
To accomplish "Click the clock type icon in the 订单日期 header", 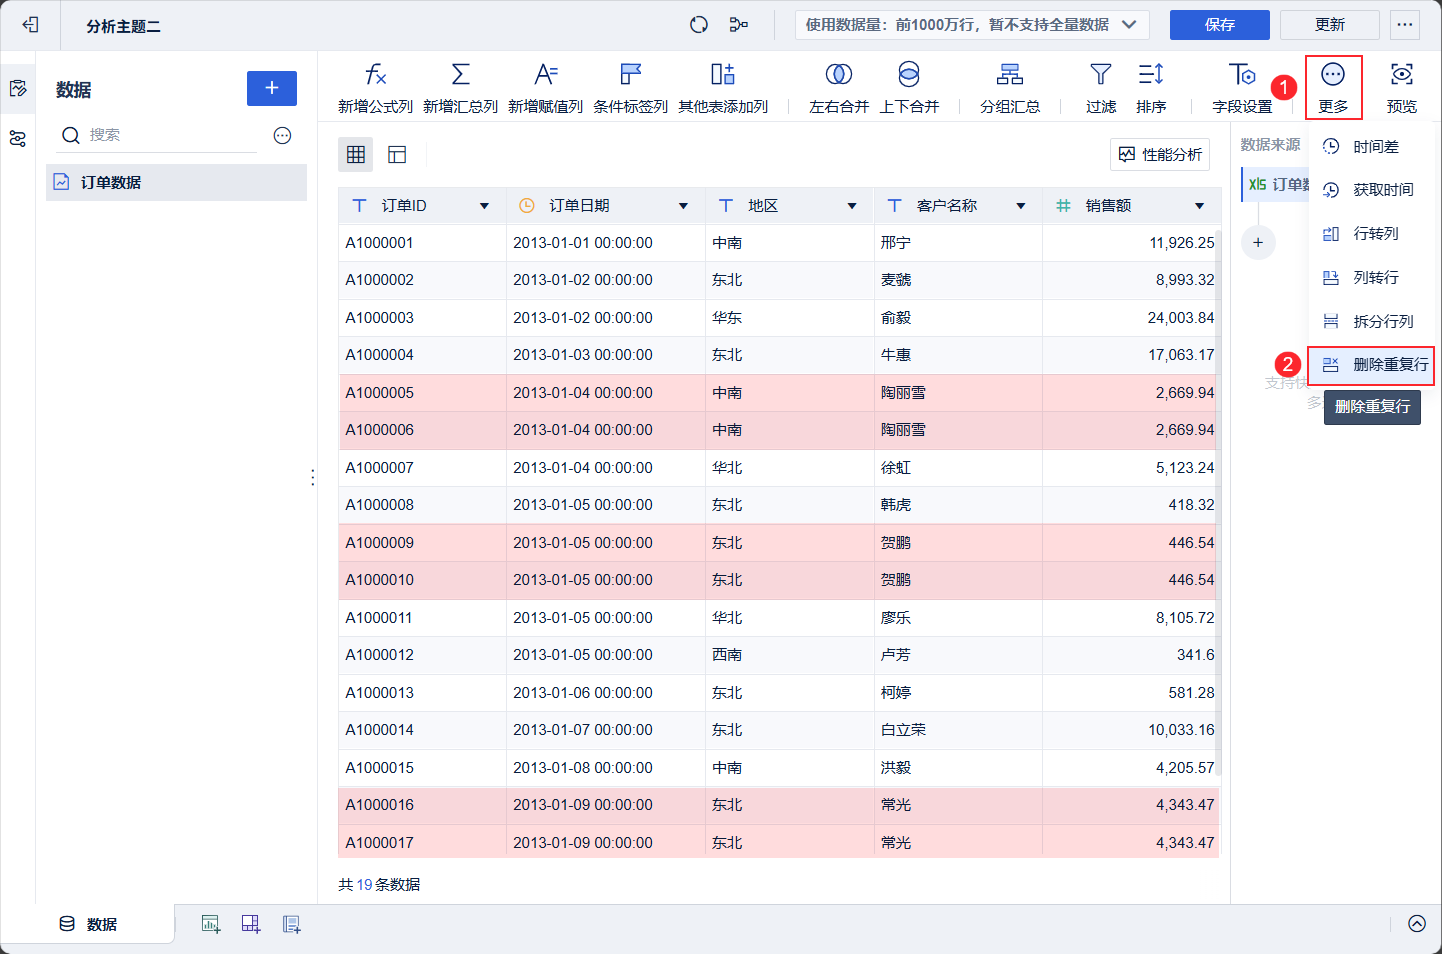I will click(527, 206).
